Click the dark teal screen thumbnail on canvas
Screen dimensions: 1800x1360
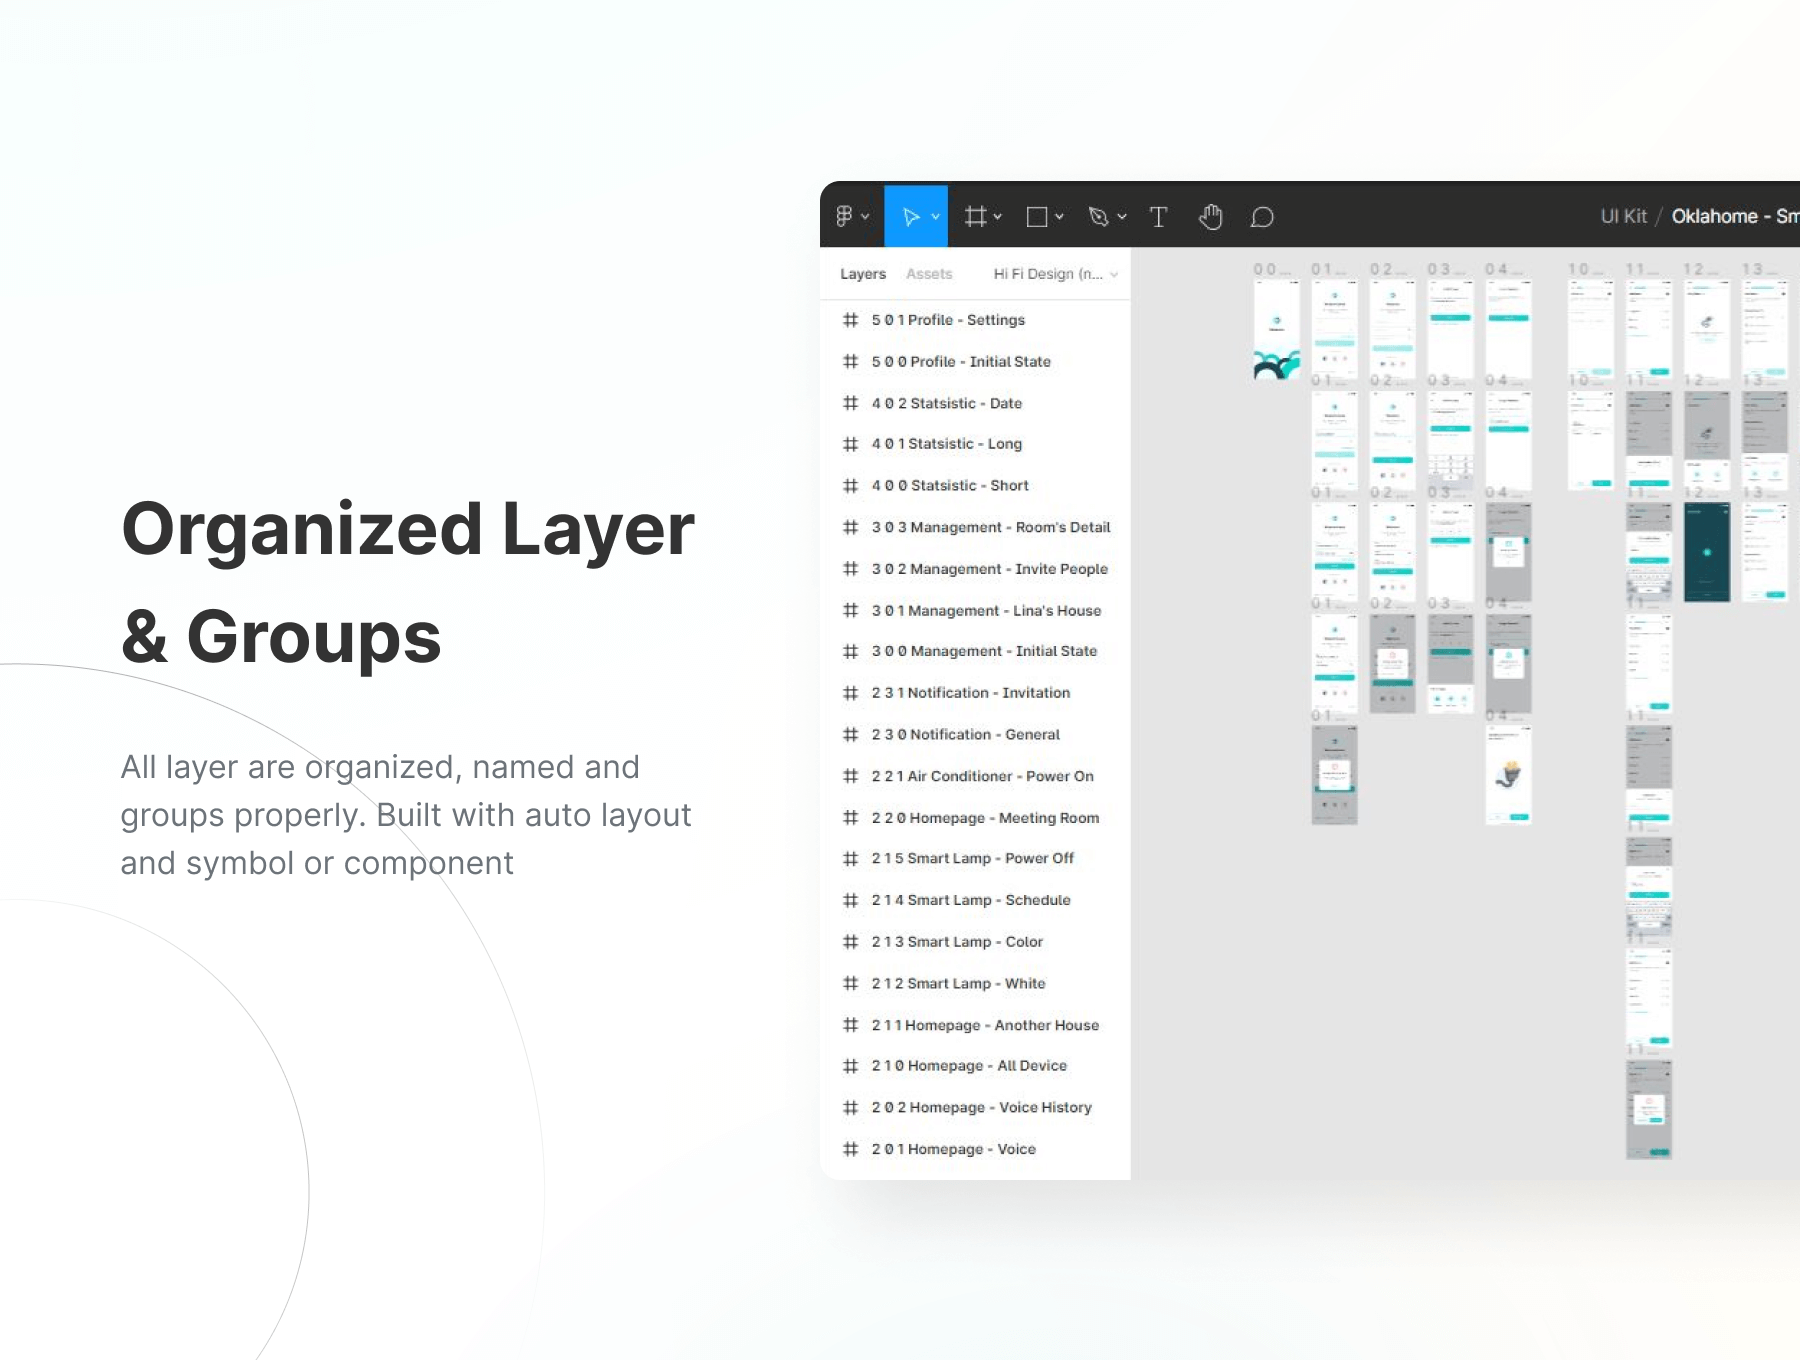point(1706,552)
